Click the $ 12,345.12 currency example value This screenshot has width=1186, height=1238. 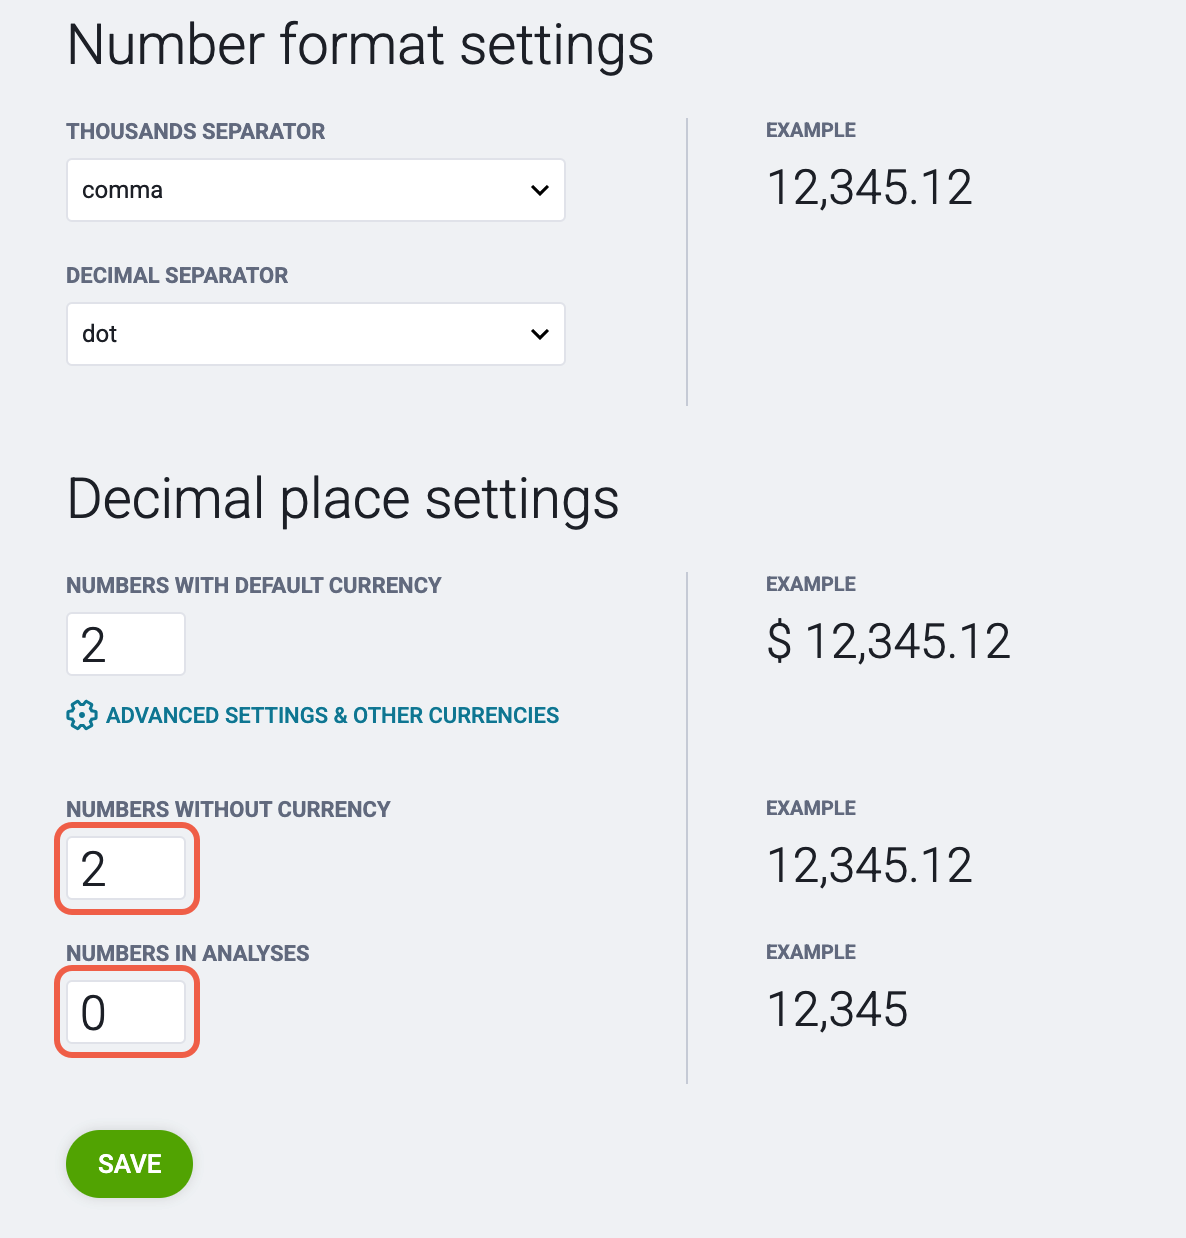[889, 641]
